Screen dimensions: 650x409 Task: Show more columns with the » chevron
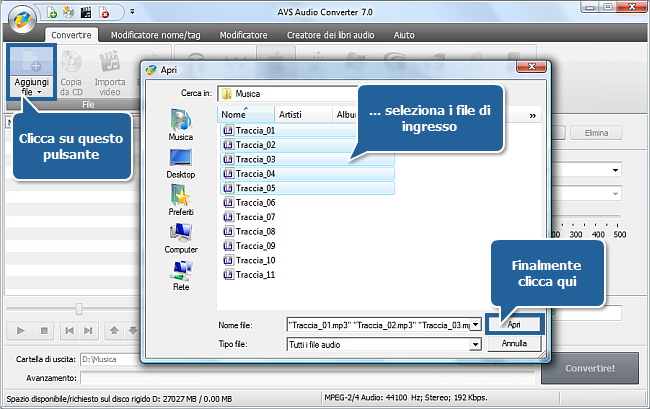(x=533, y=116)
